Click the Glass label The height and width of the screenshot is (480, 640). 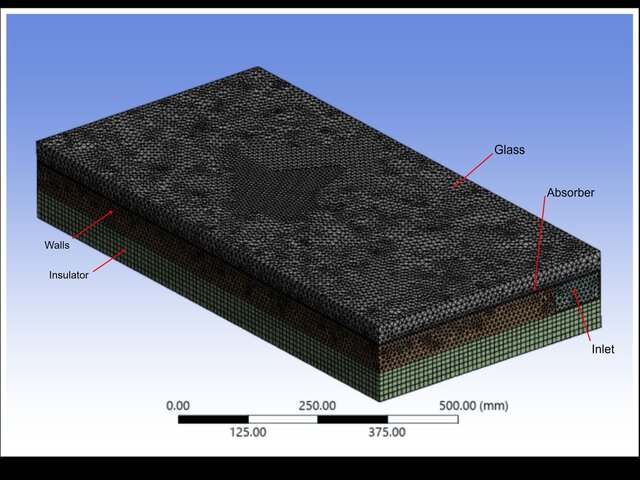[x=509, y=150]
